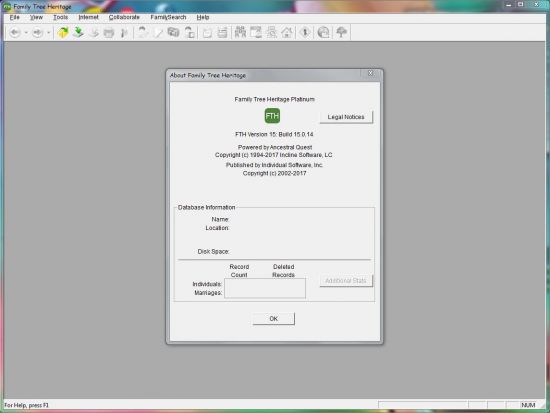Open the View menu
550x413 pixels.
[x=36, y=17]
